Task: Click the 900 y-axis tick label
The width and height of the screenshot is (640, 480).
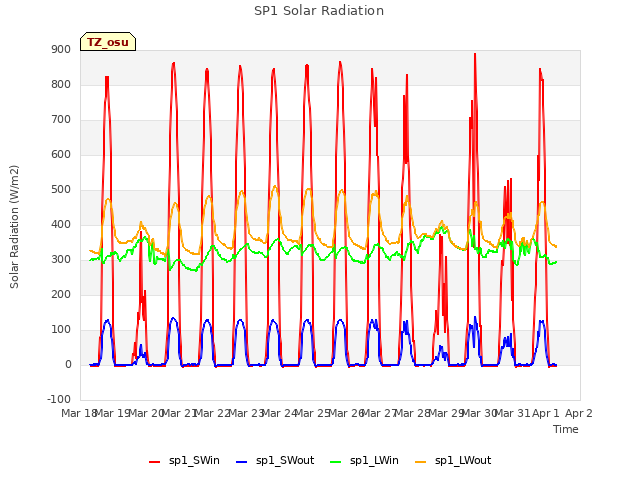Action: click(61, 50)
